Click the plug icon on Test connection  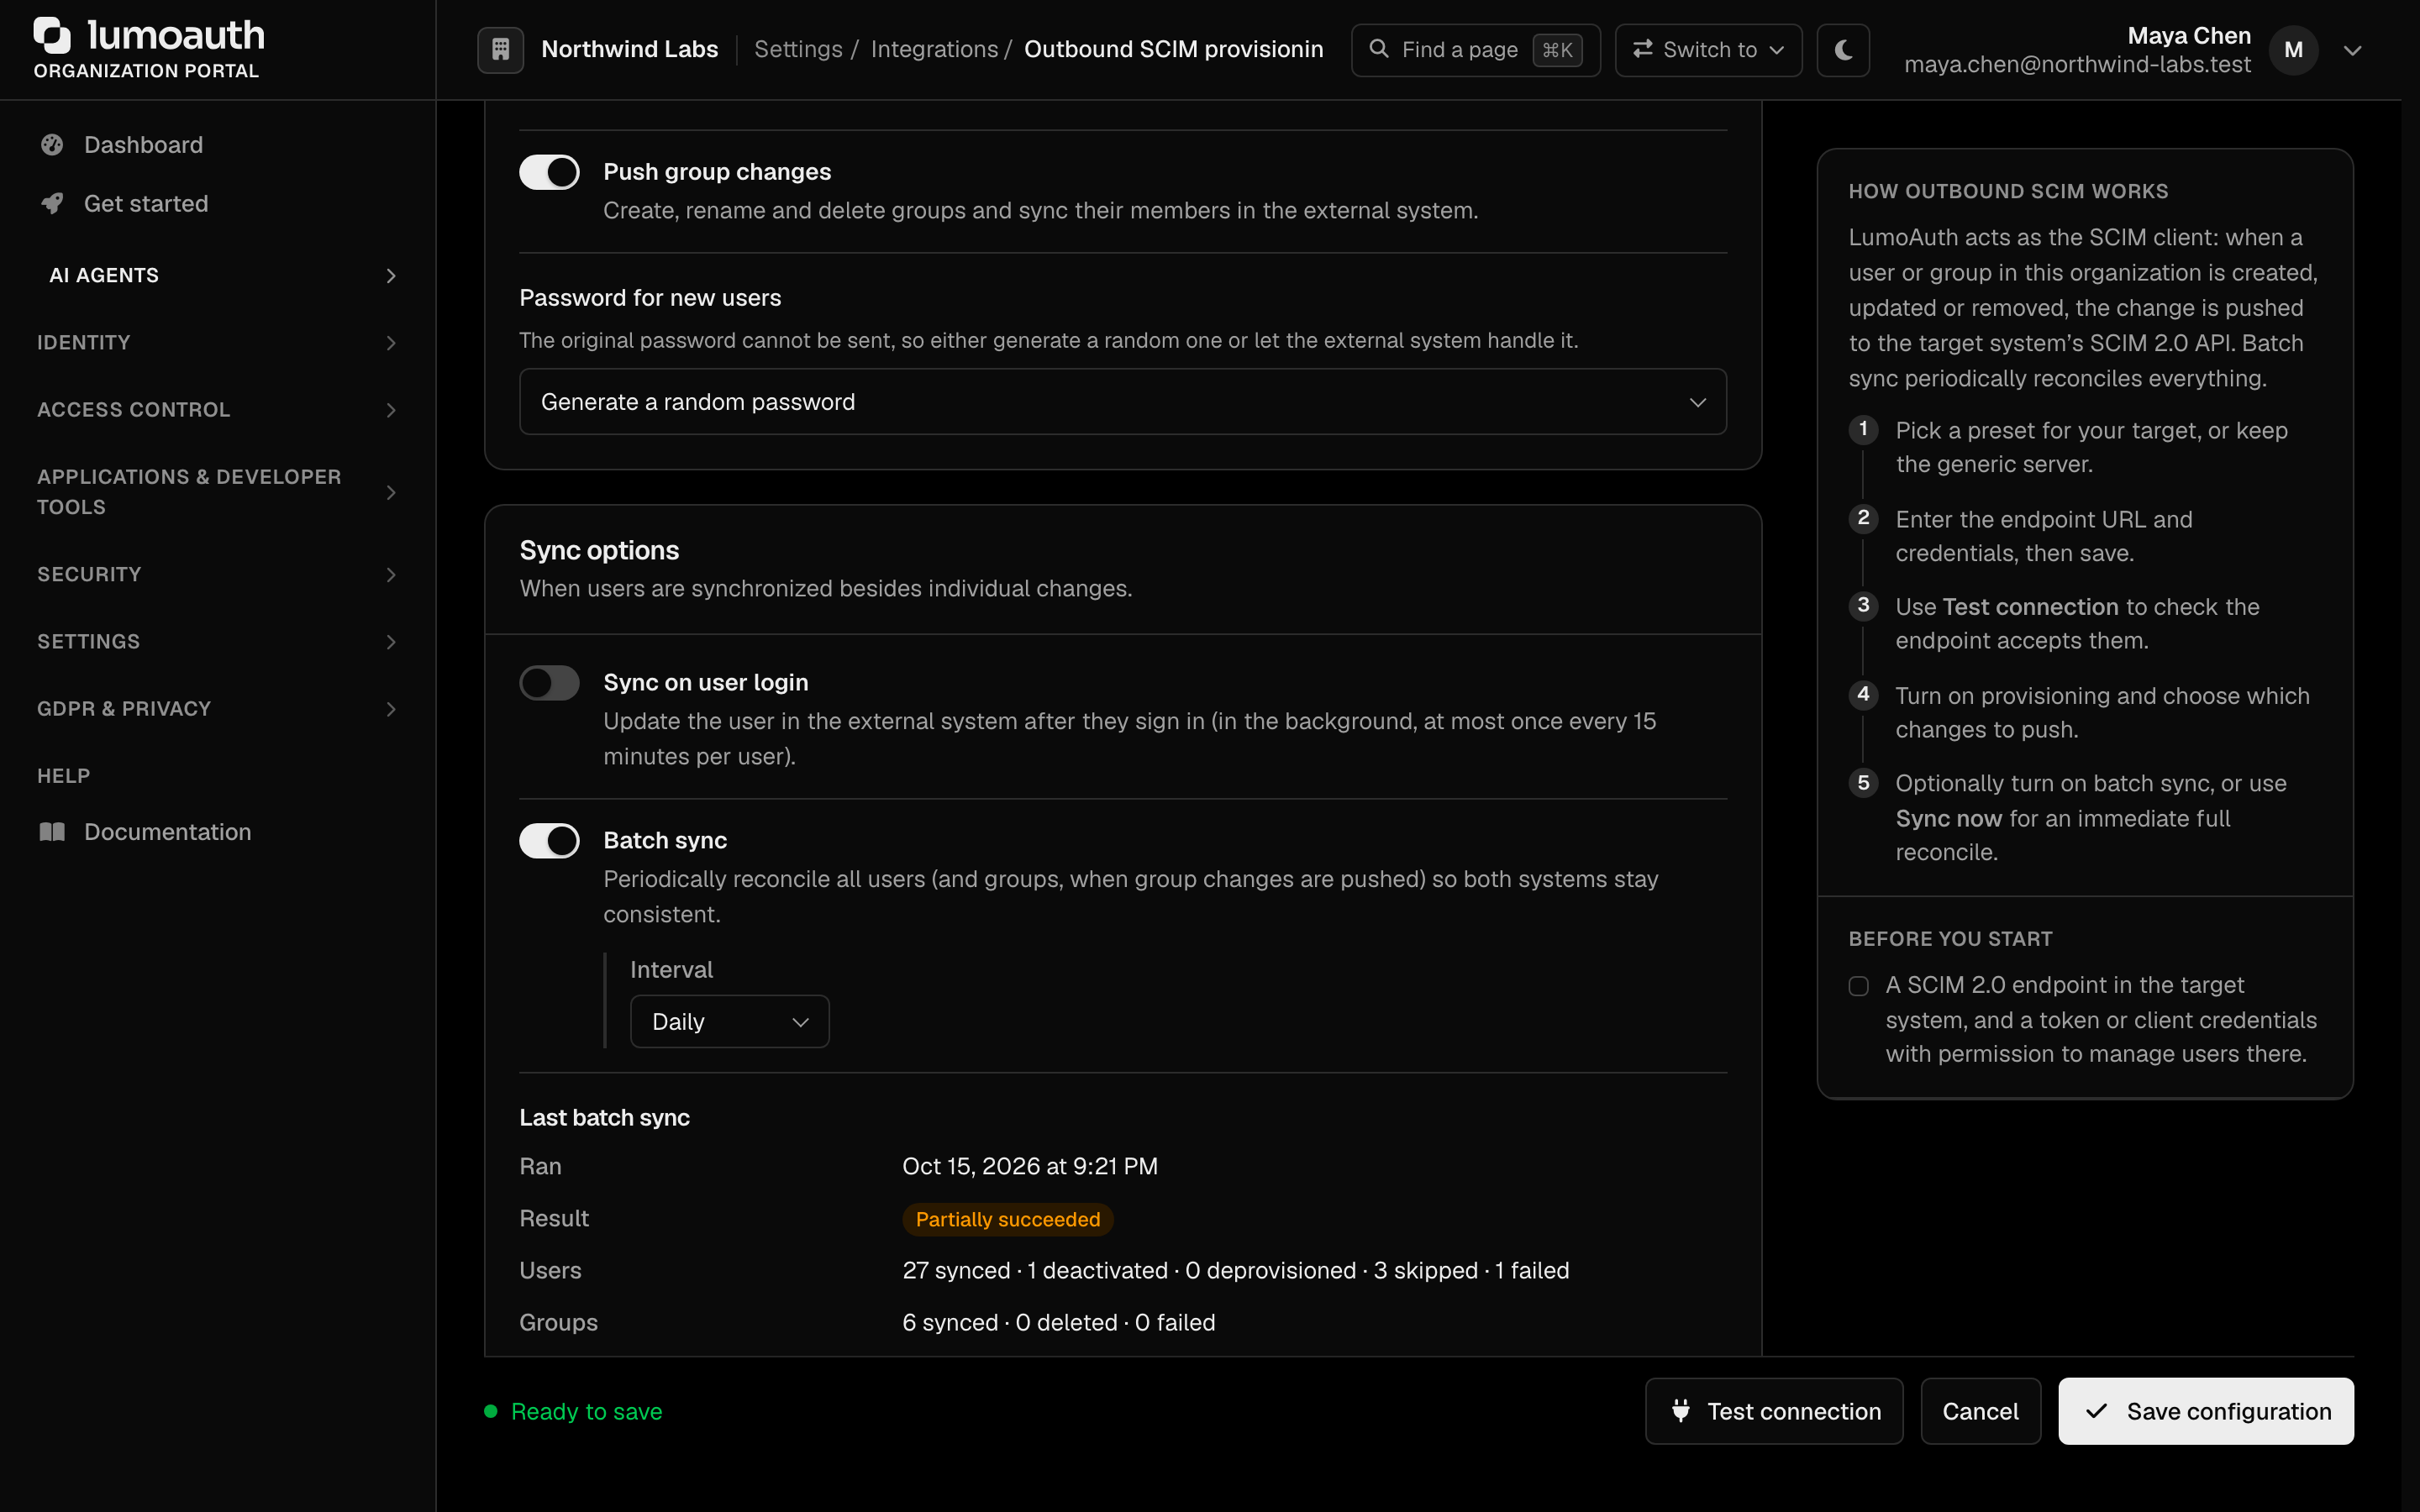coord(1681,1411)
